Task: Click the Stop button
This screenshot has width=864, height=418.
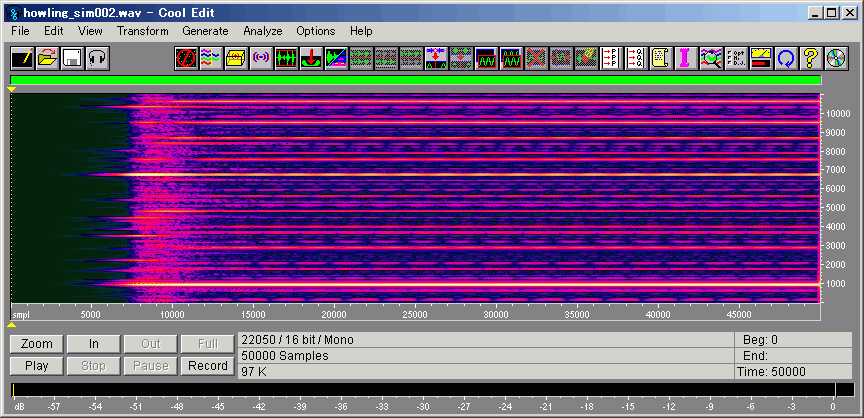Action: click(94, 366)
